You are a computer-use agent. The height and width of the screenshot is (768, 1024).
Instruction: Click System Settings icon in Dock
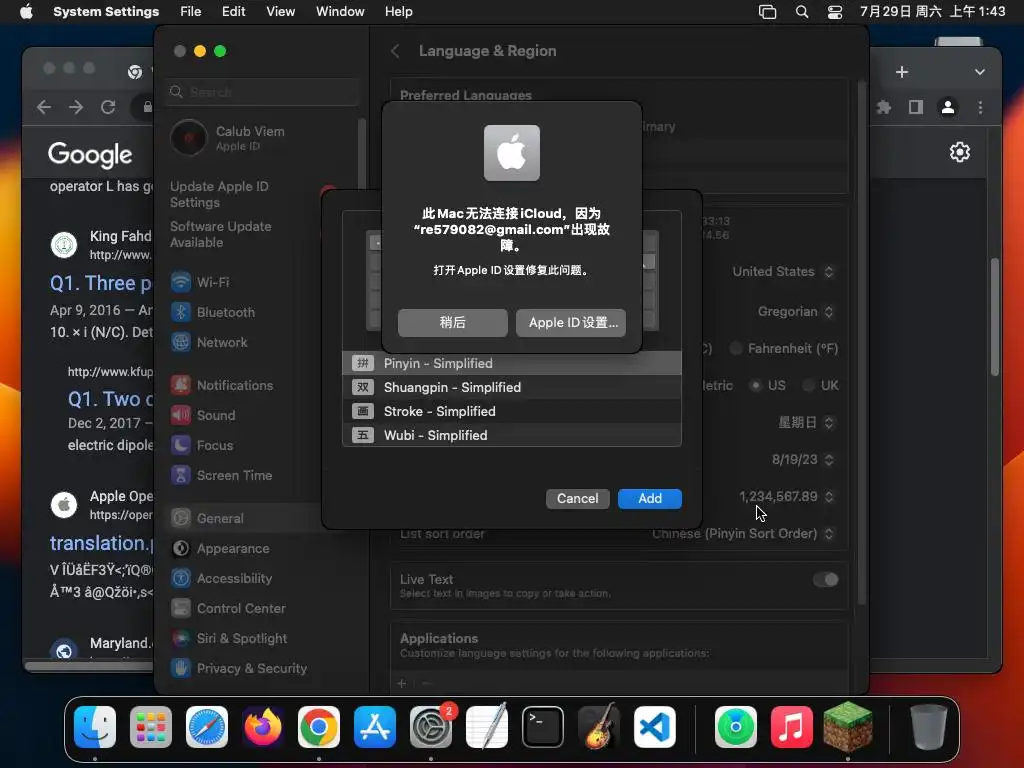431,727
